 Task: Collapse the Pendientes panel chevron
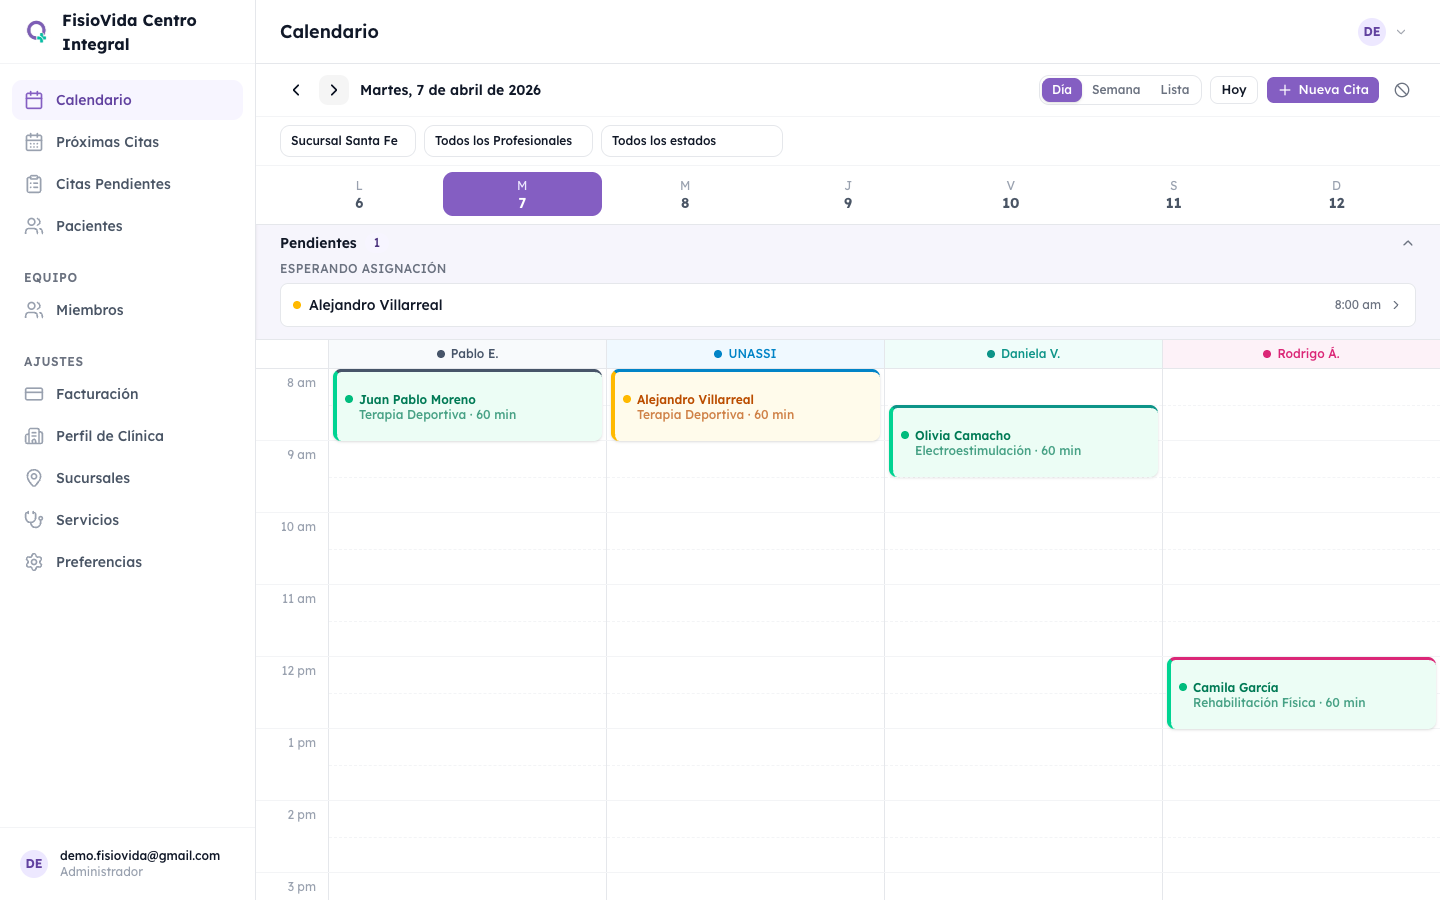[1408, 242]
